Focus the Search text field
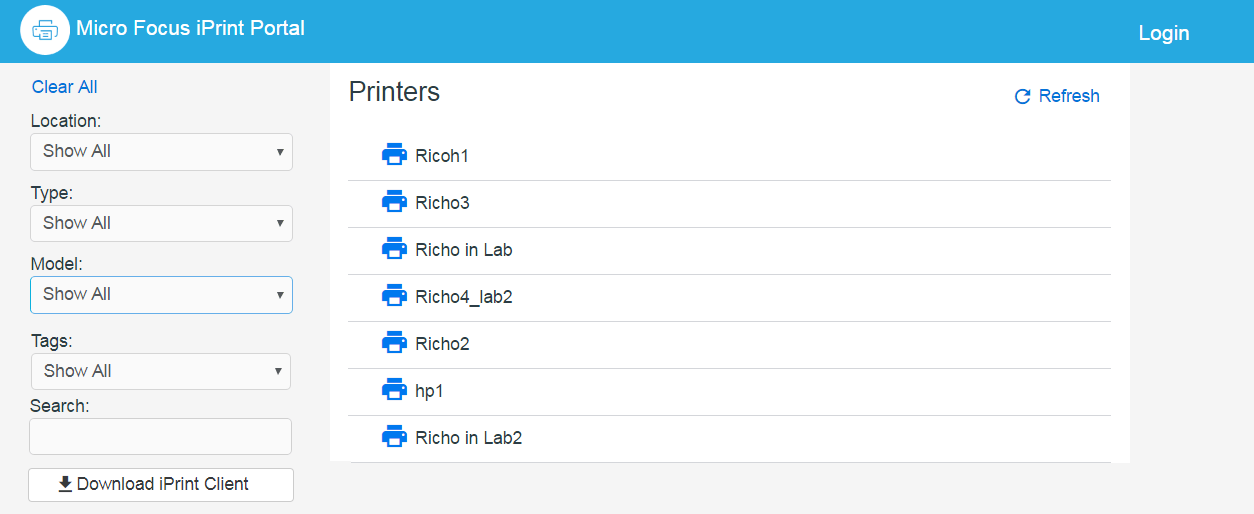 [x=160, y=437]
